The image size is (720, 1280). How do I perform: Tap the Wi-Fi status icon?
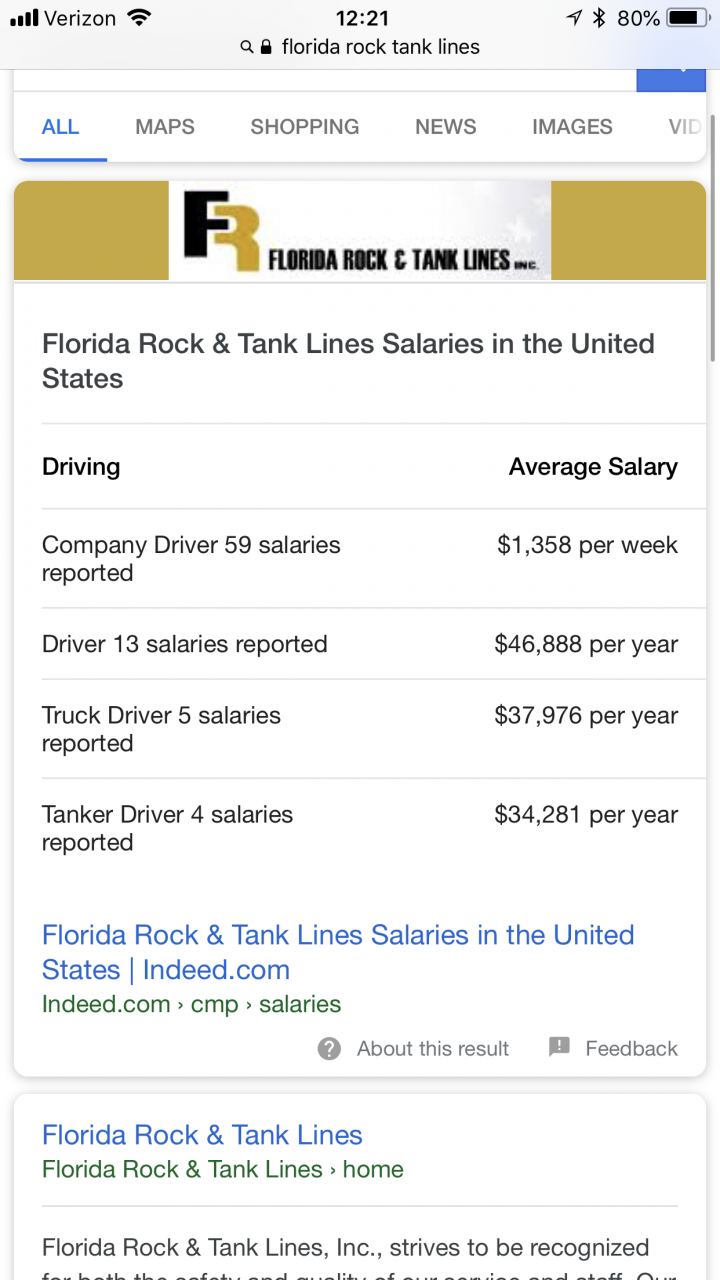click(138, 17)
